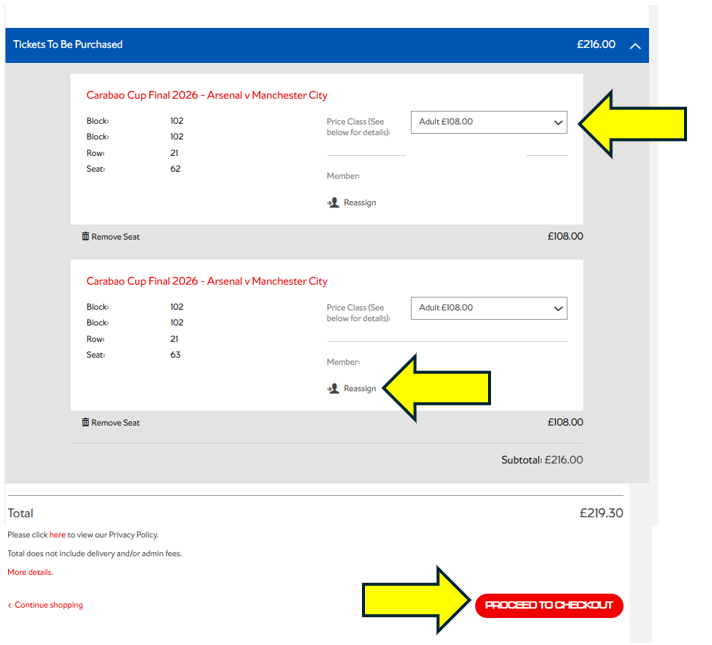Image resolution: width=712 pixels, height=645 pixels.
Task: Click the Subtotal: £216.00 text
Action: coord(542,460)
